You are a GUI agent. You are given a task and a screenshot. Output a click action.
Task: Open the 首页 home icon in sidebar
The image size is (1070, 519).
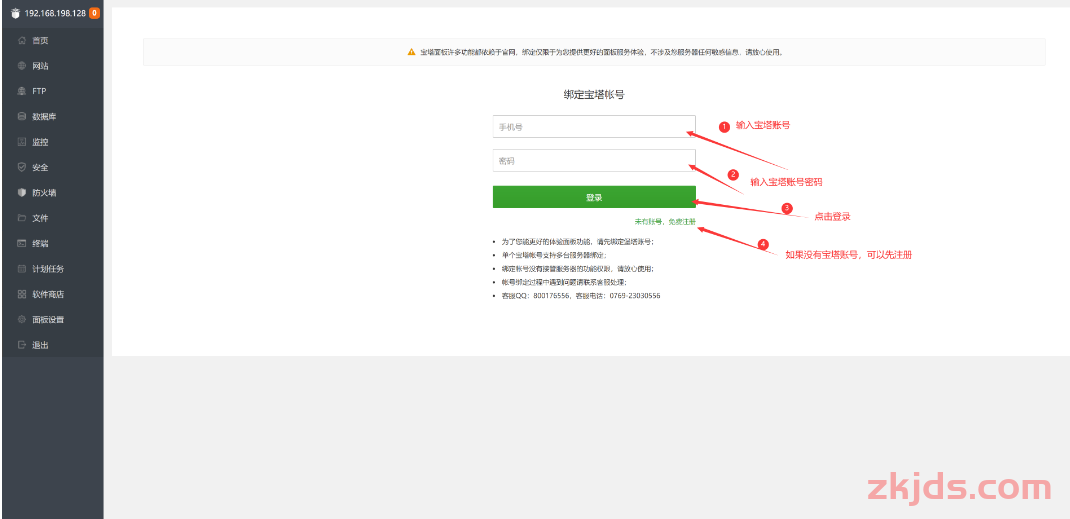[x=22, y=40]
